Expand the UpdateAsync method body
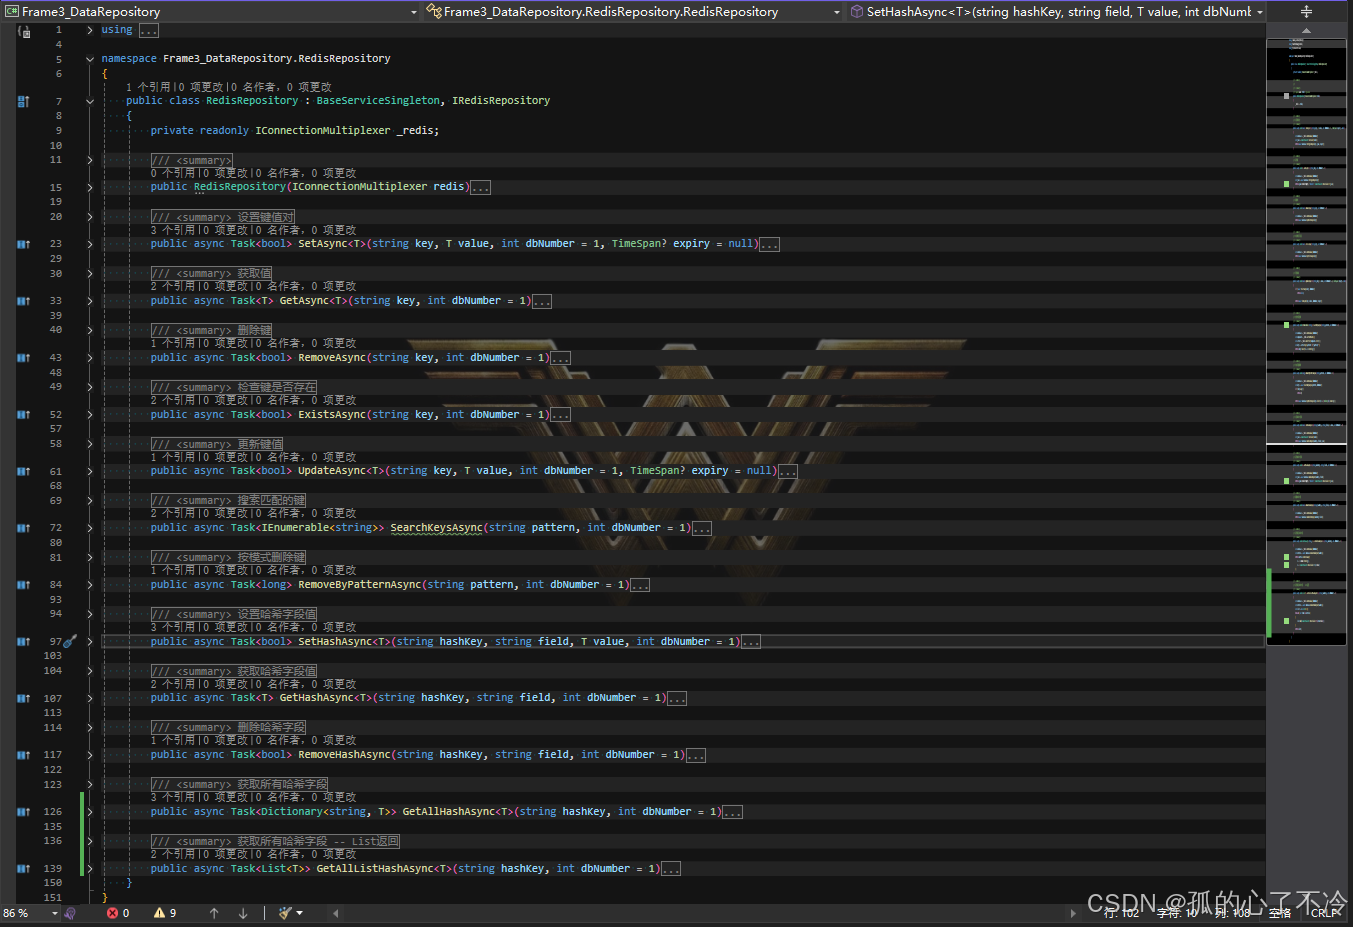Image resolution: width=1353 pixels, height=927 pixels. coord(90,471)
